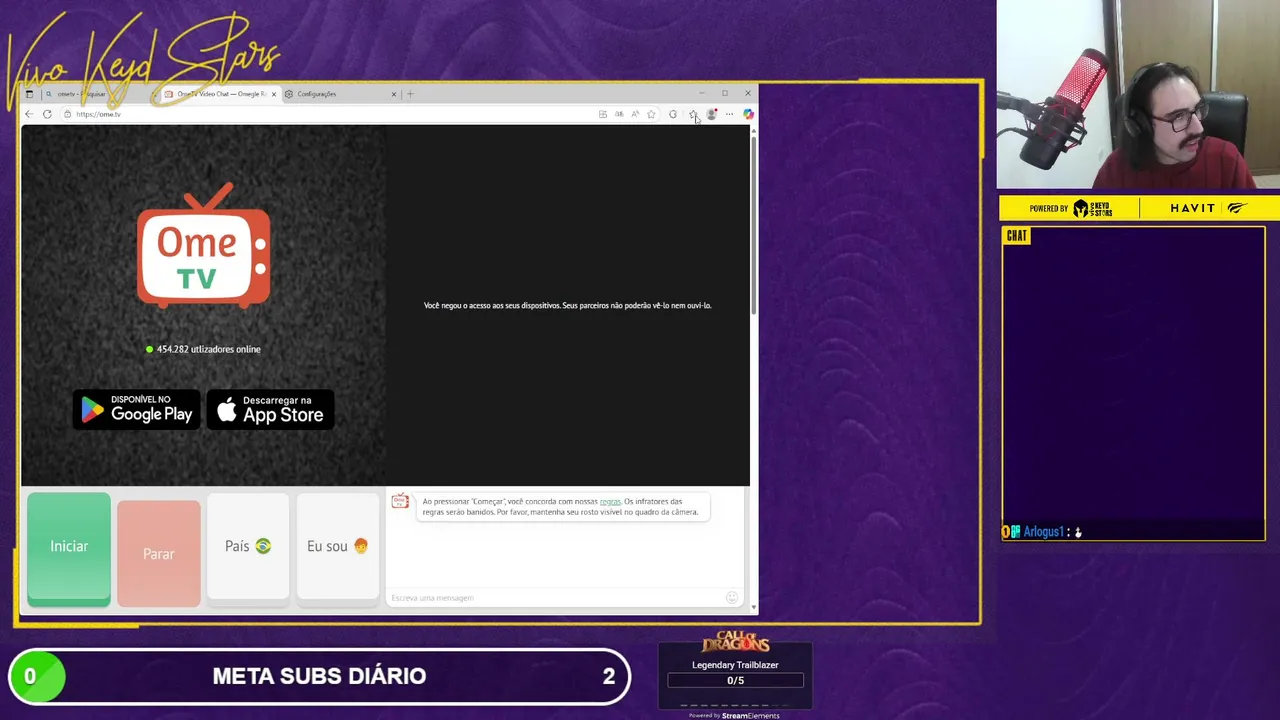
Task: Click the red Parar button
Action: 159,554
